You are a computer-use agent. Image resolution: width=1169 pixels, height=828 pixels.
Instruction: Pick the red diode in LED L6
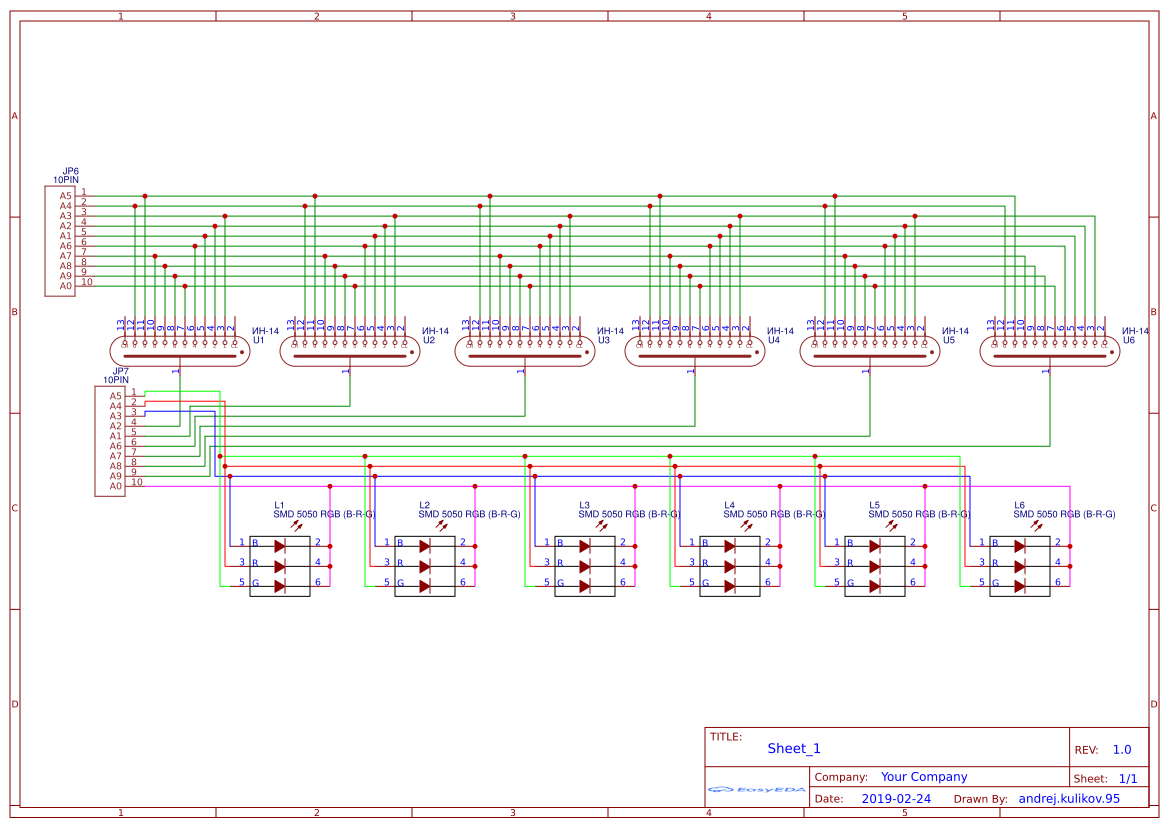[x=1019, y=566]
